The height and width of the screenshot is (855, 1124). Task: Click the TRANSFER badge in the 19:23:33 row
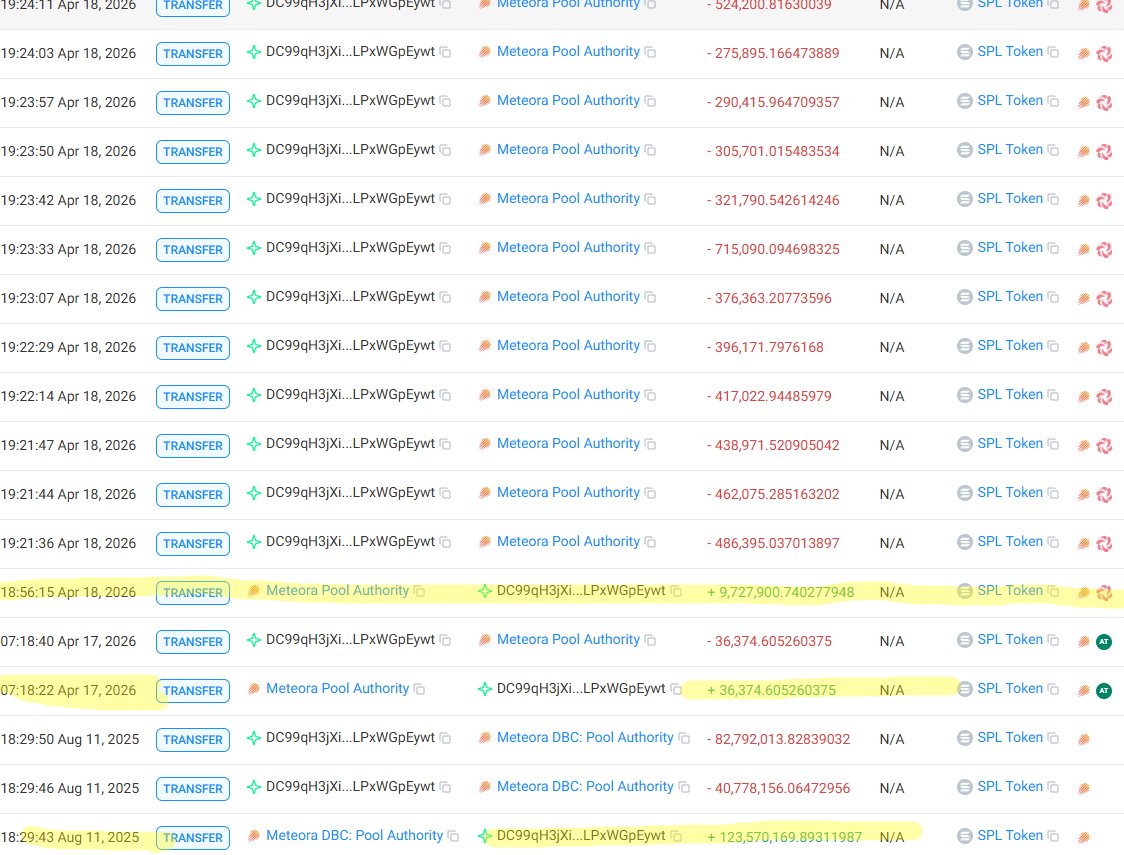(x=193, y=249)
